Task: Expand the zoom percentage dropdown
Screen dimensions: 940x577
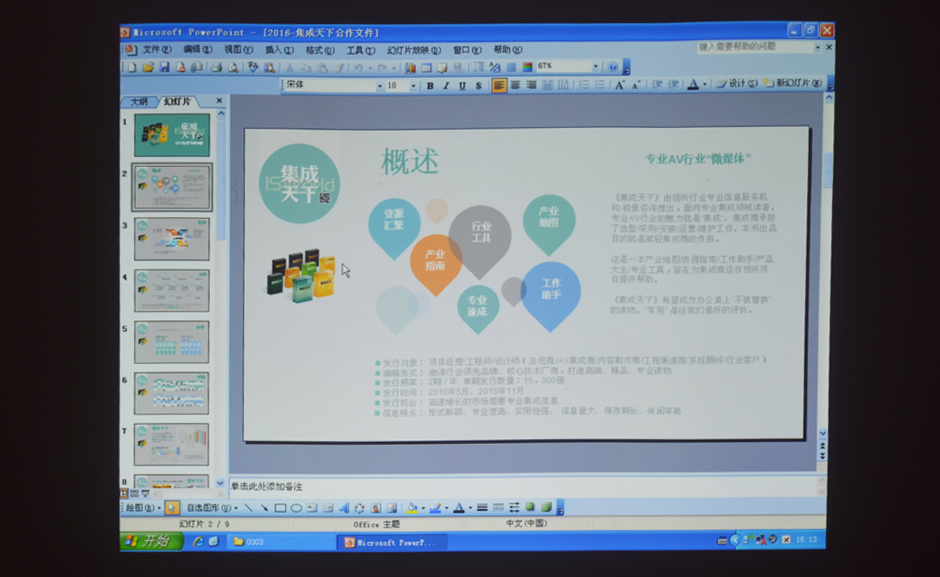Action: (596, 67)
